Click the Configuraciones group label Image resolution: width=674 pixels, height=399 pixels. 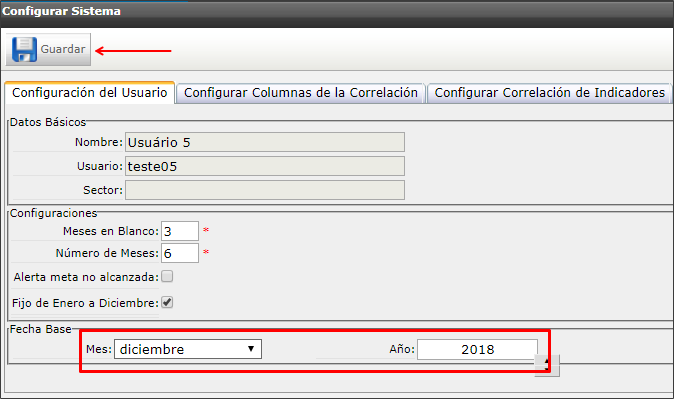[53, 213]
